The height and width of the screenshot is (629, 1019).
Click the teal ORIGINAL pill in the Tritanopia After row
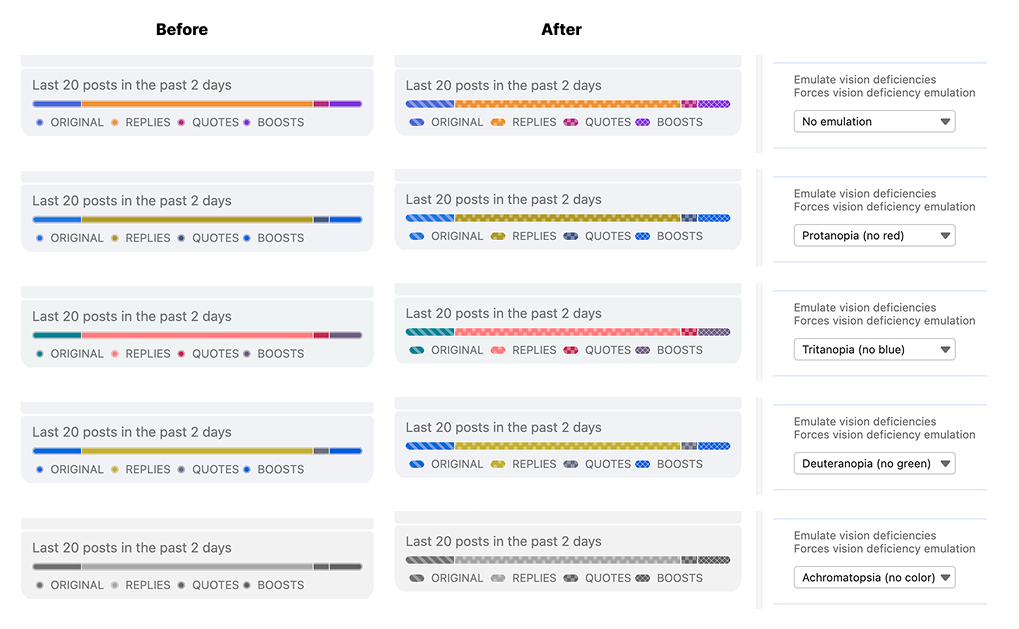416,350
